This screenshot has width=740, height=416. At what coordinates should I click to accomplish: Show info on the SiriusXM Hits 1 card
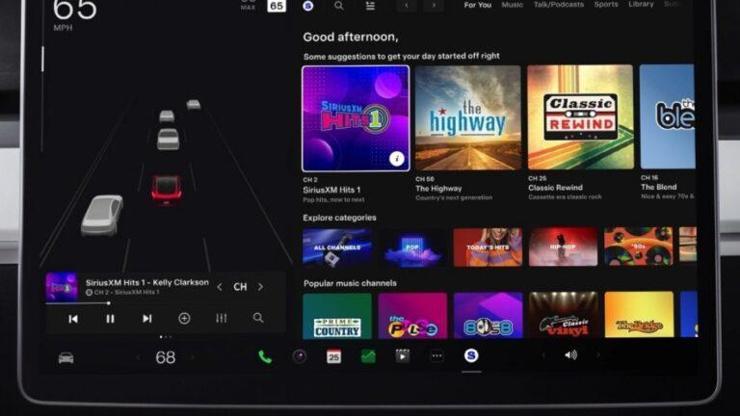tap(396, 159)
